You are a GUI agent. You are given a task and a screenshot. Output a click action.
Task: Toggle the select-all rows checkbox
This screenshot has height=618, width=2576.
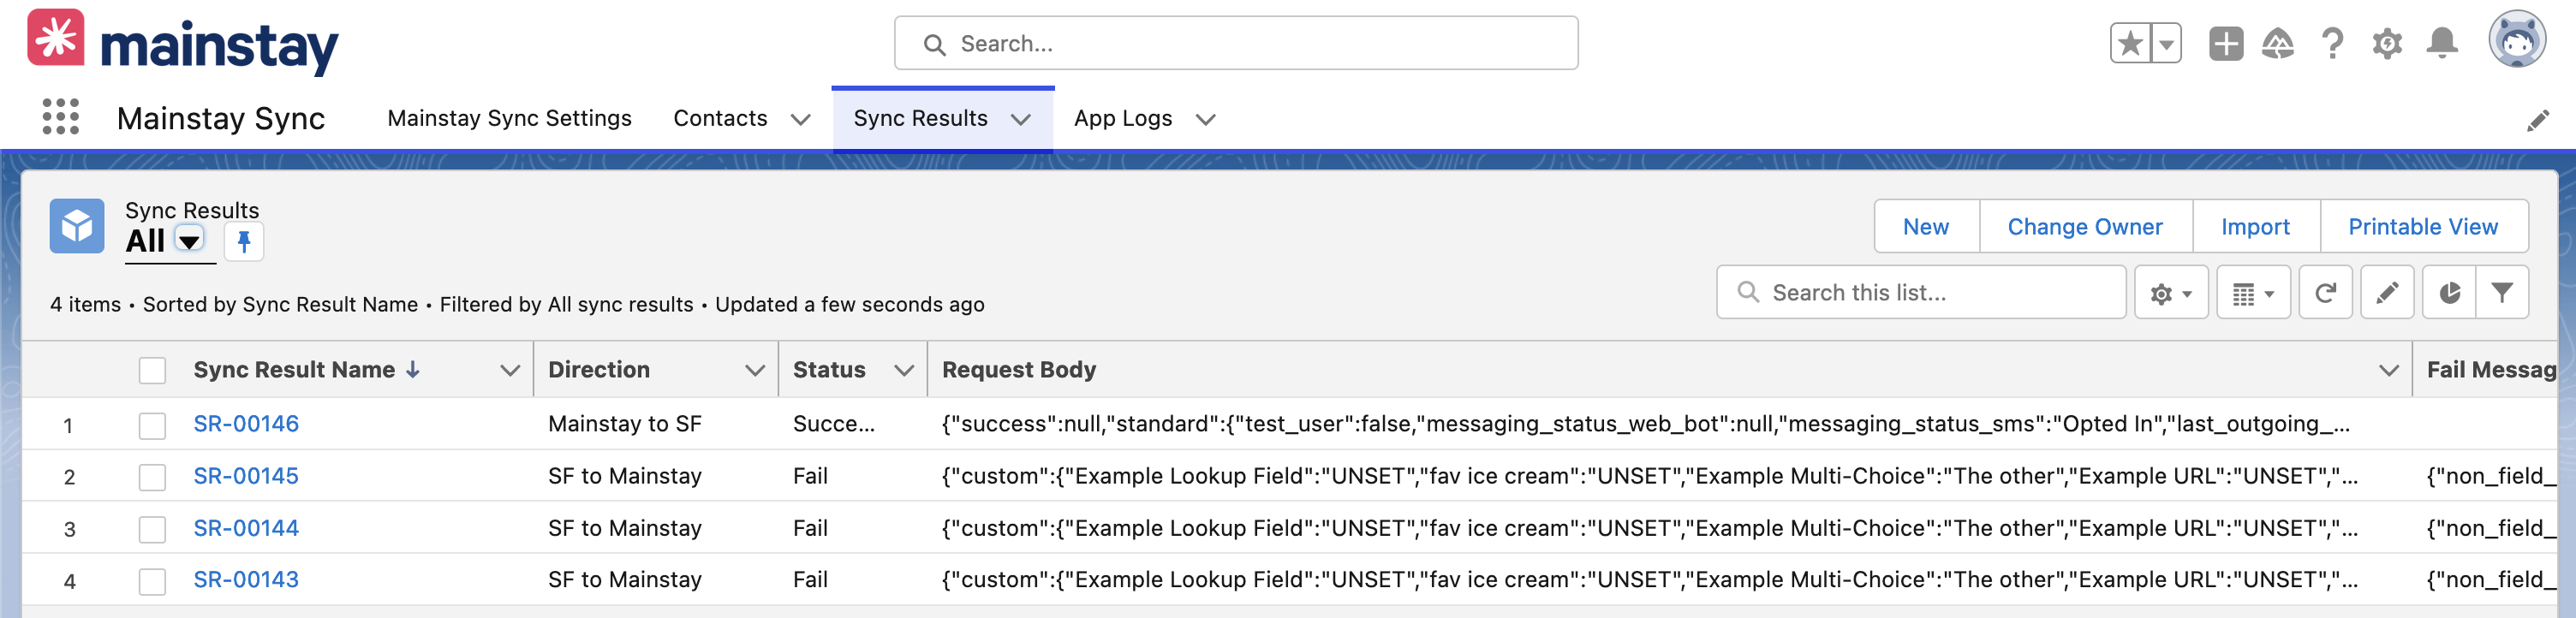(152, 371)
